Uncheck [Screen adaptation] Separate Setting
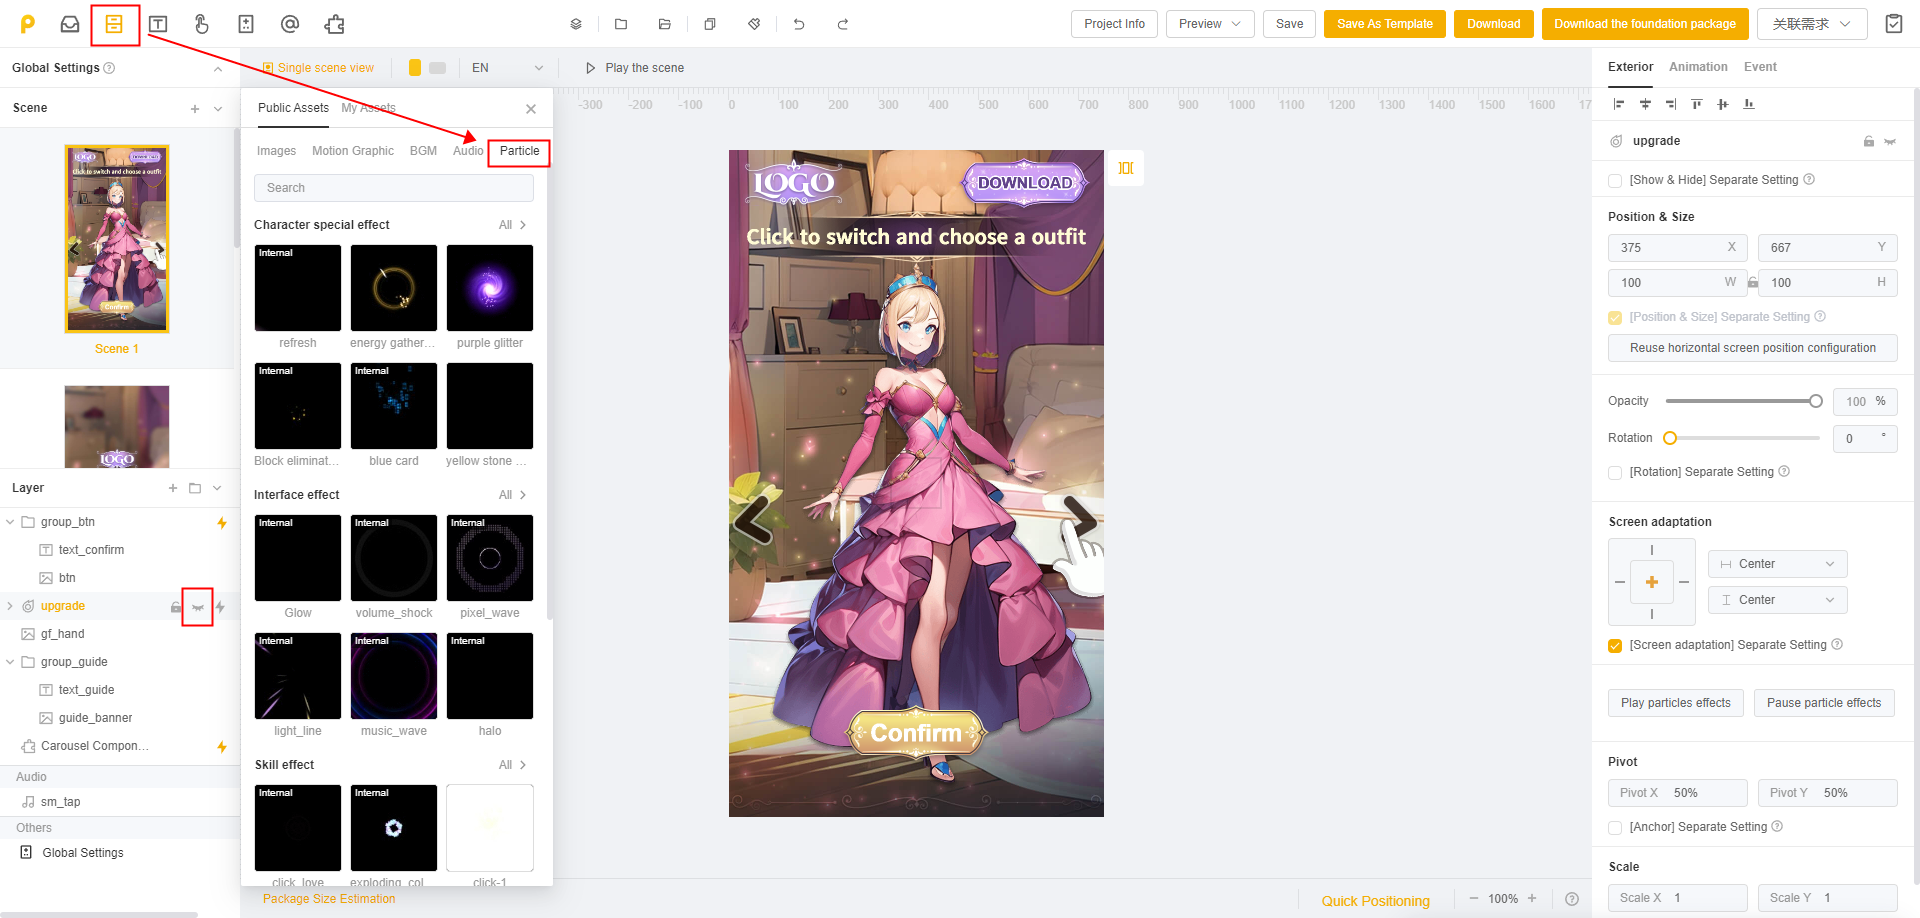 [x=1615, y=646]
